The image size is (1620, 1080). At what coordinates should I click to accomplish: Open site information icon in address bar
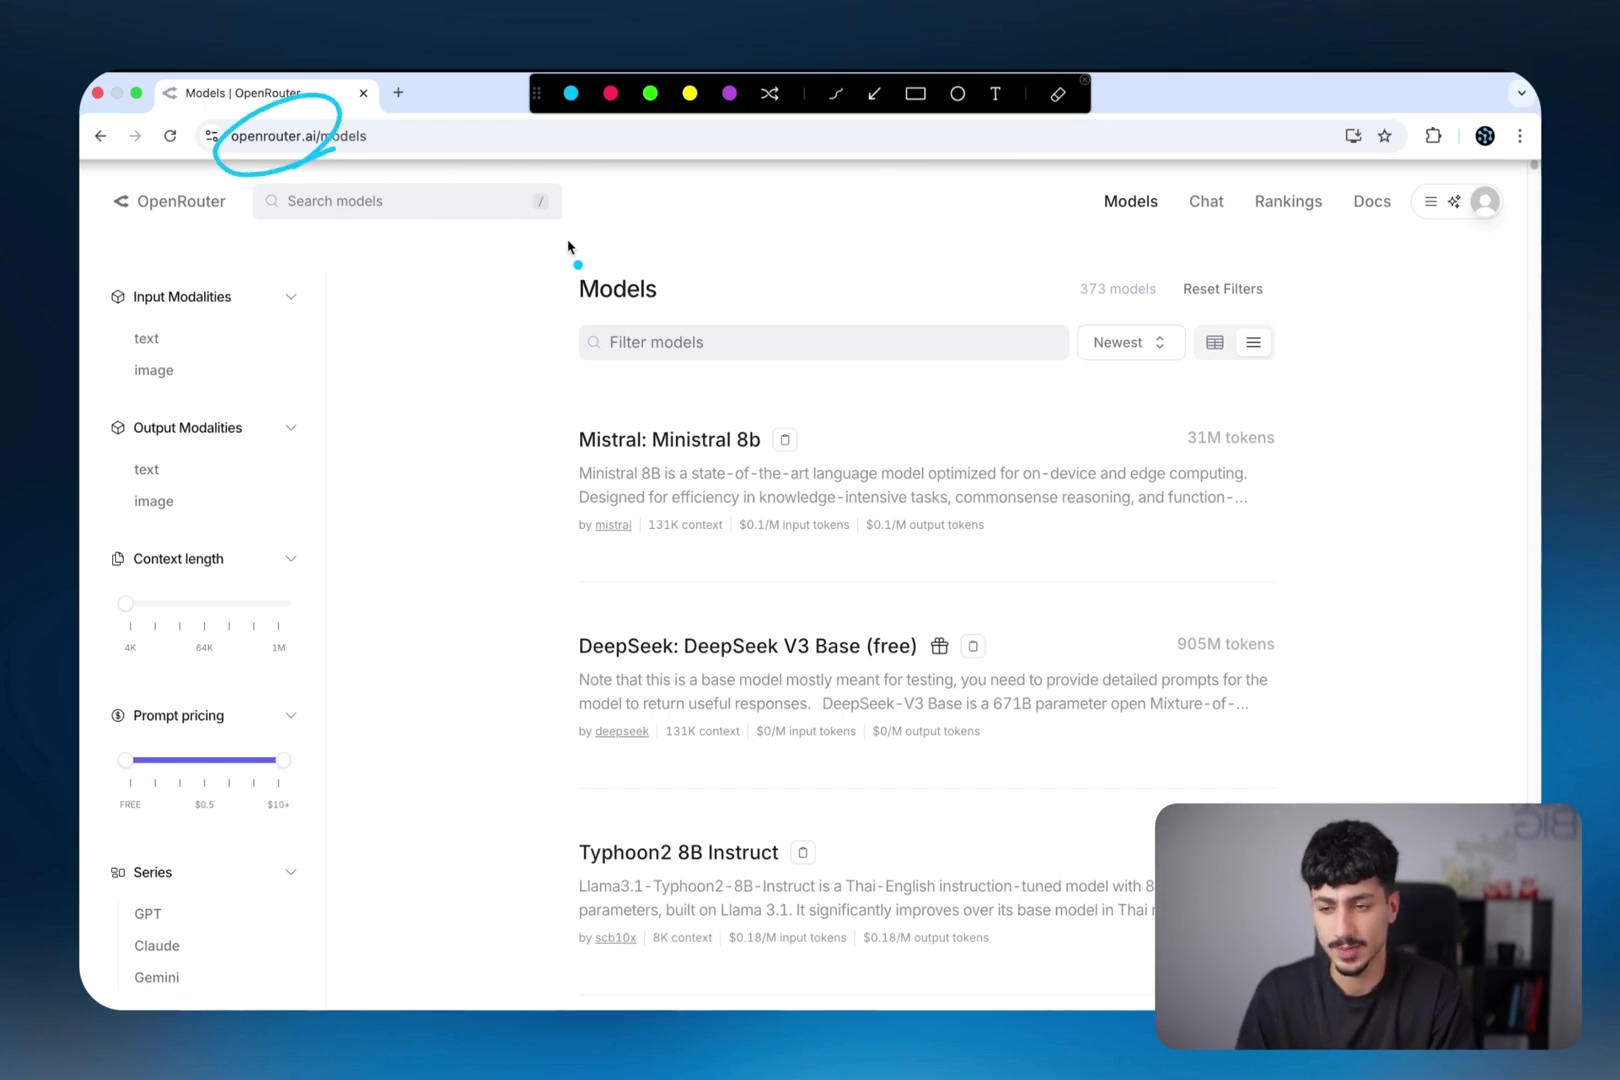pyautogui.click(x=211, y=136)
